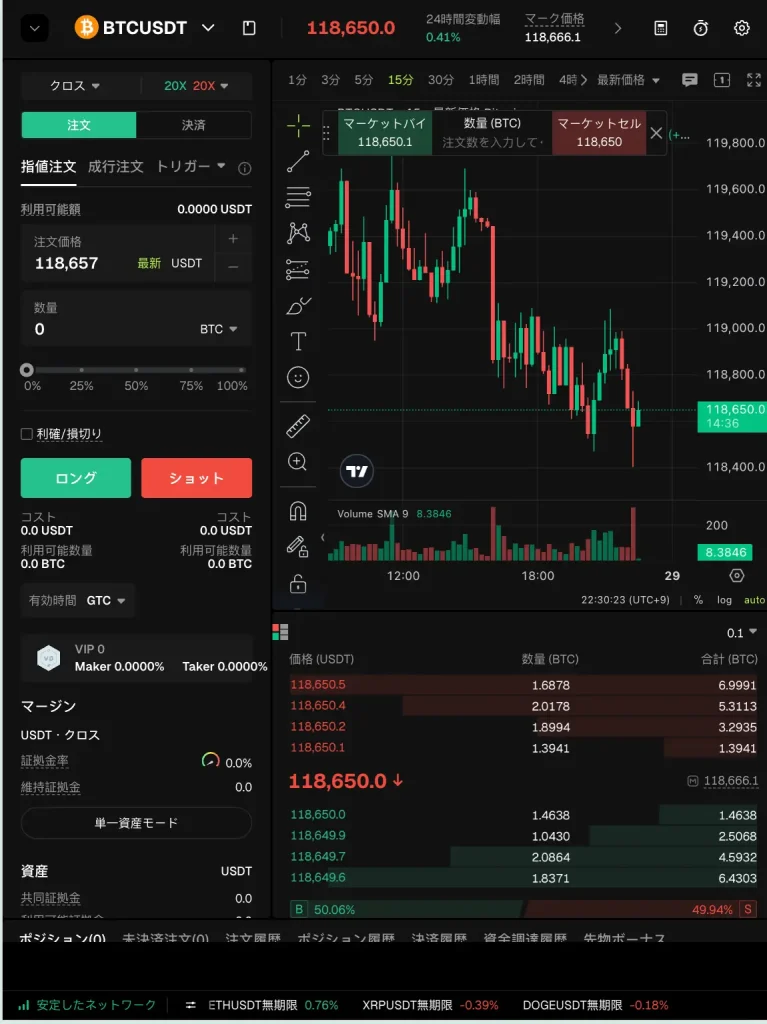Open the settings gear in header
767x1024 pixels.
(742, 28)
